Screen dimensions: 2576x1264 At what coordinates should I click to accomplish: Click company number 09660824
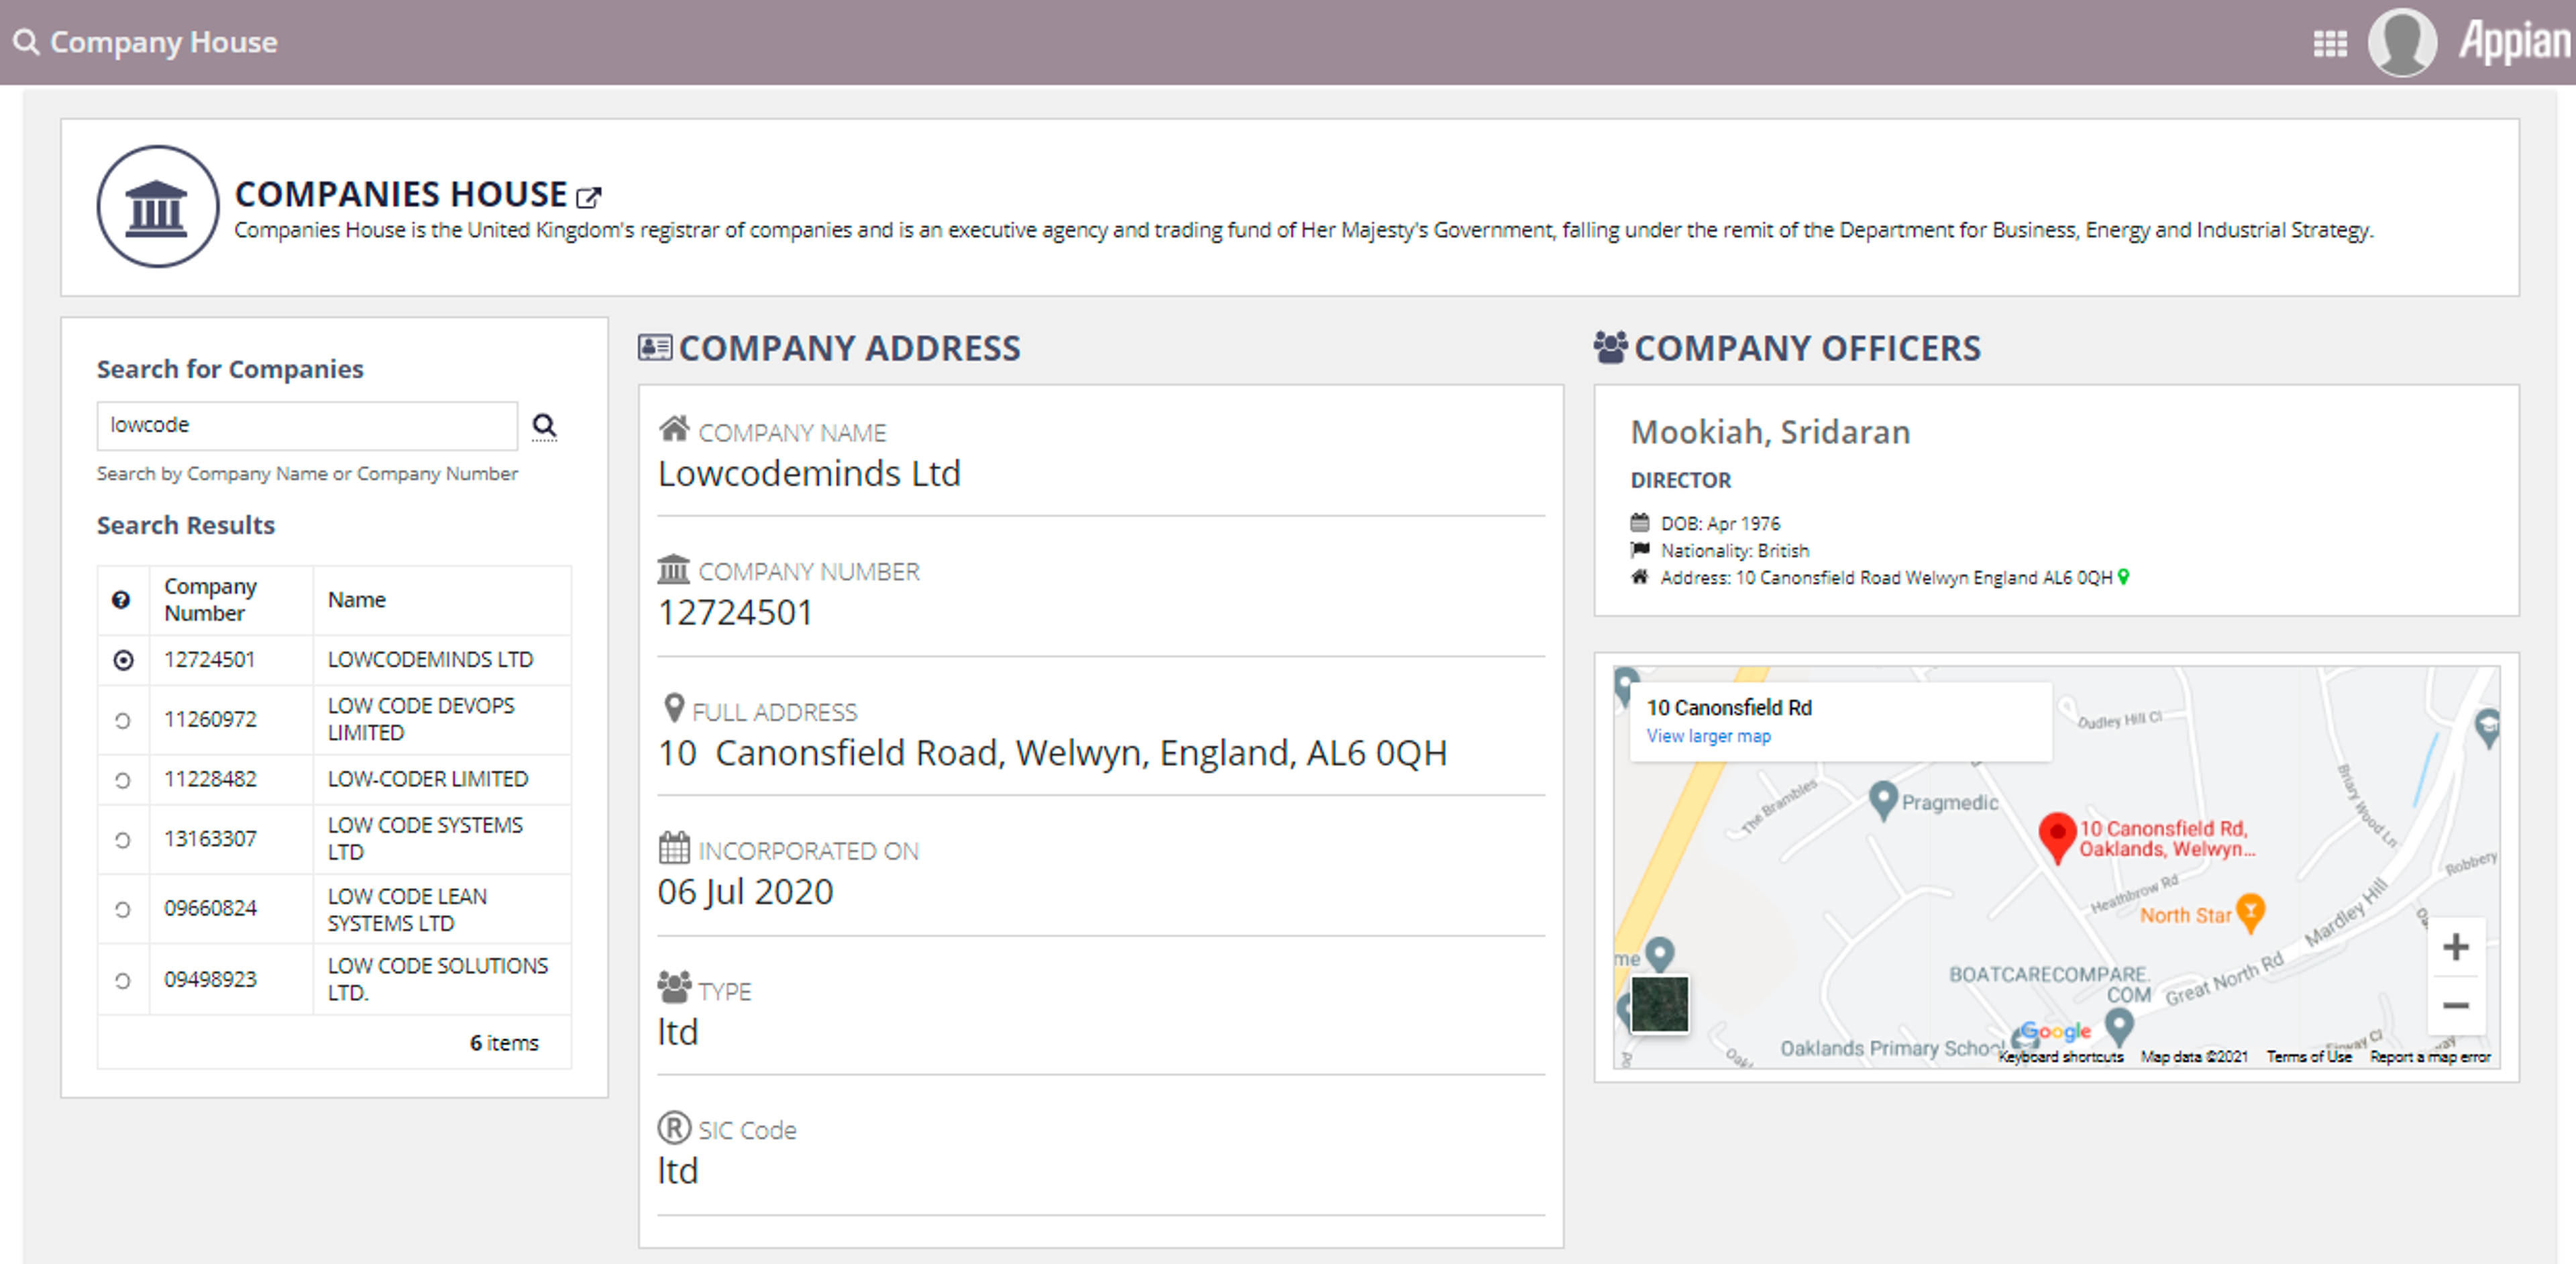210,908
